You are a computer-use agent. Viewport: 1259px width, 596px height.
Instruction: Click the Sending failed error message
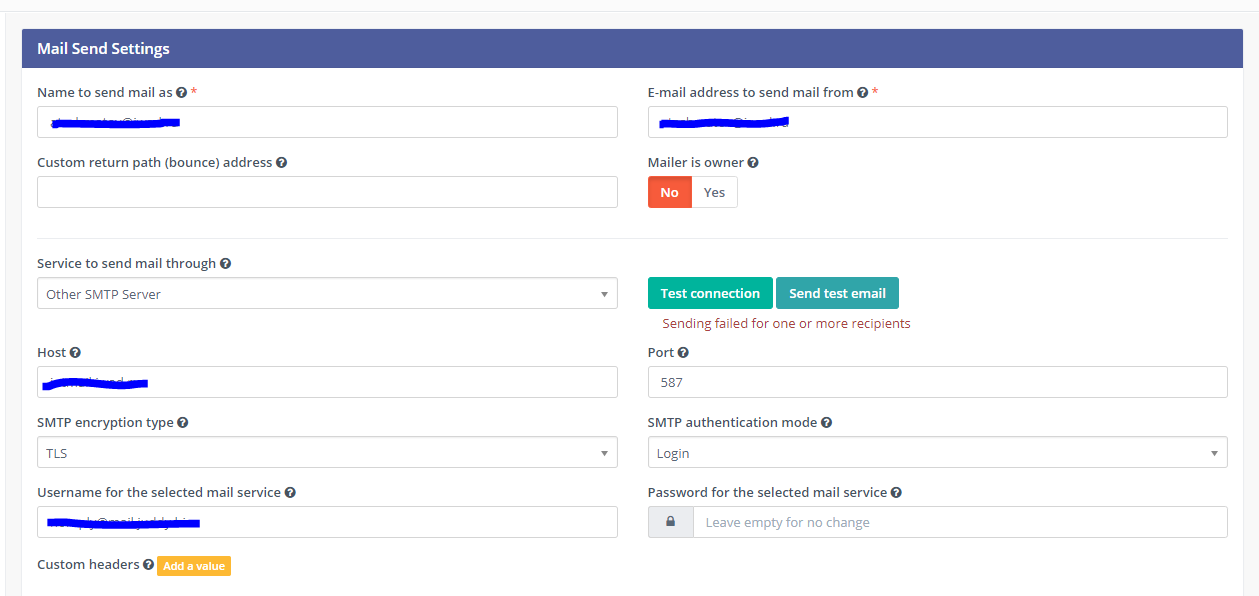tap(786, 323)
